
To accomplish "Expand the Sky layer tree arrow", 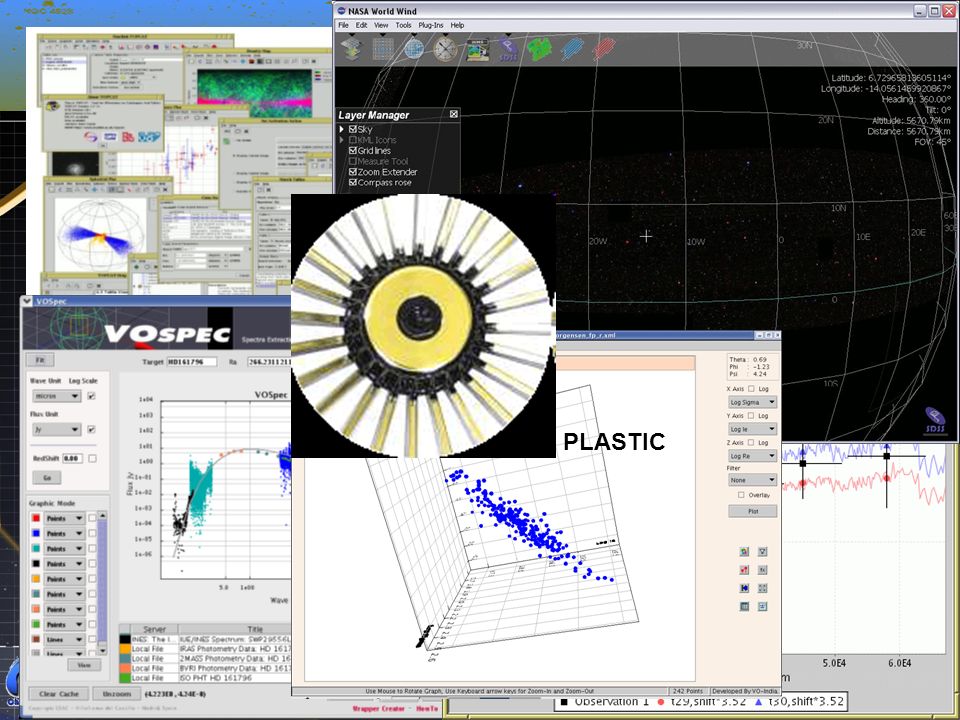I will (342, 129).
